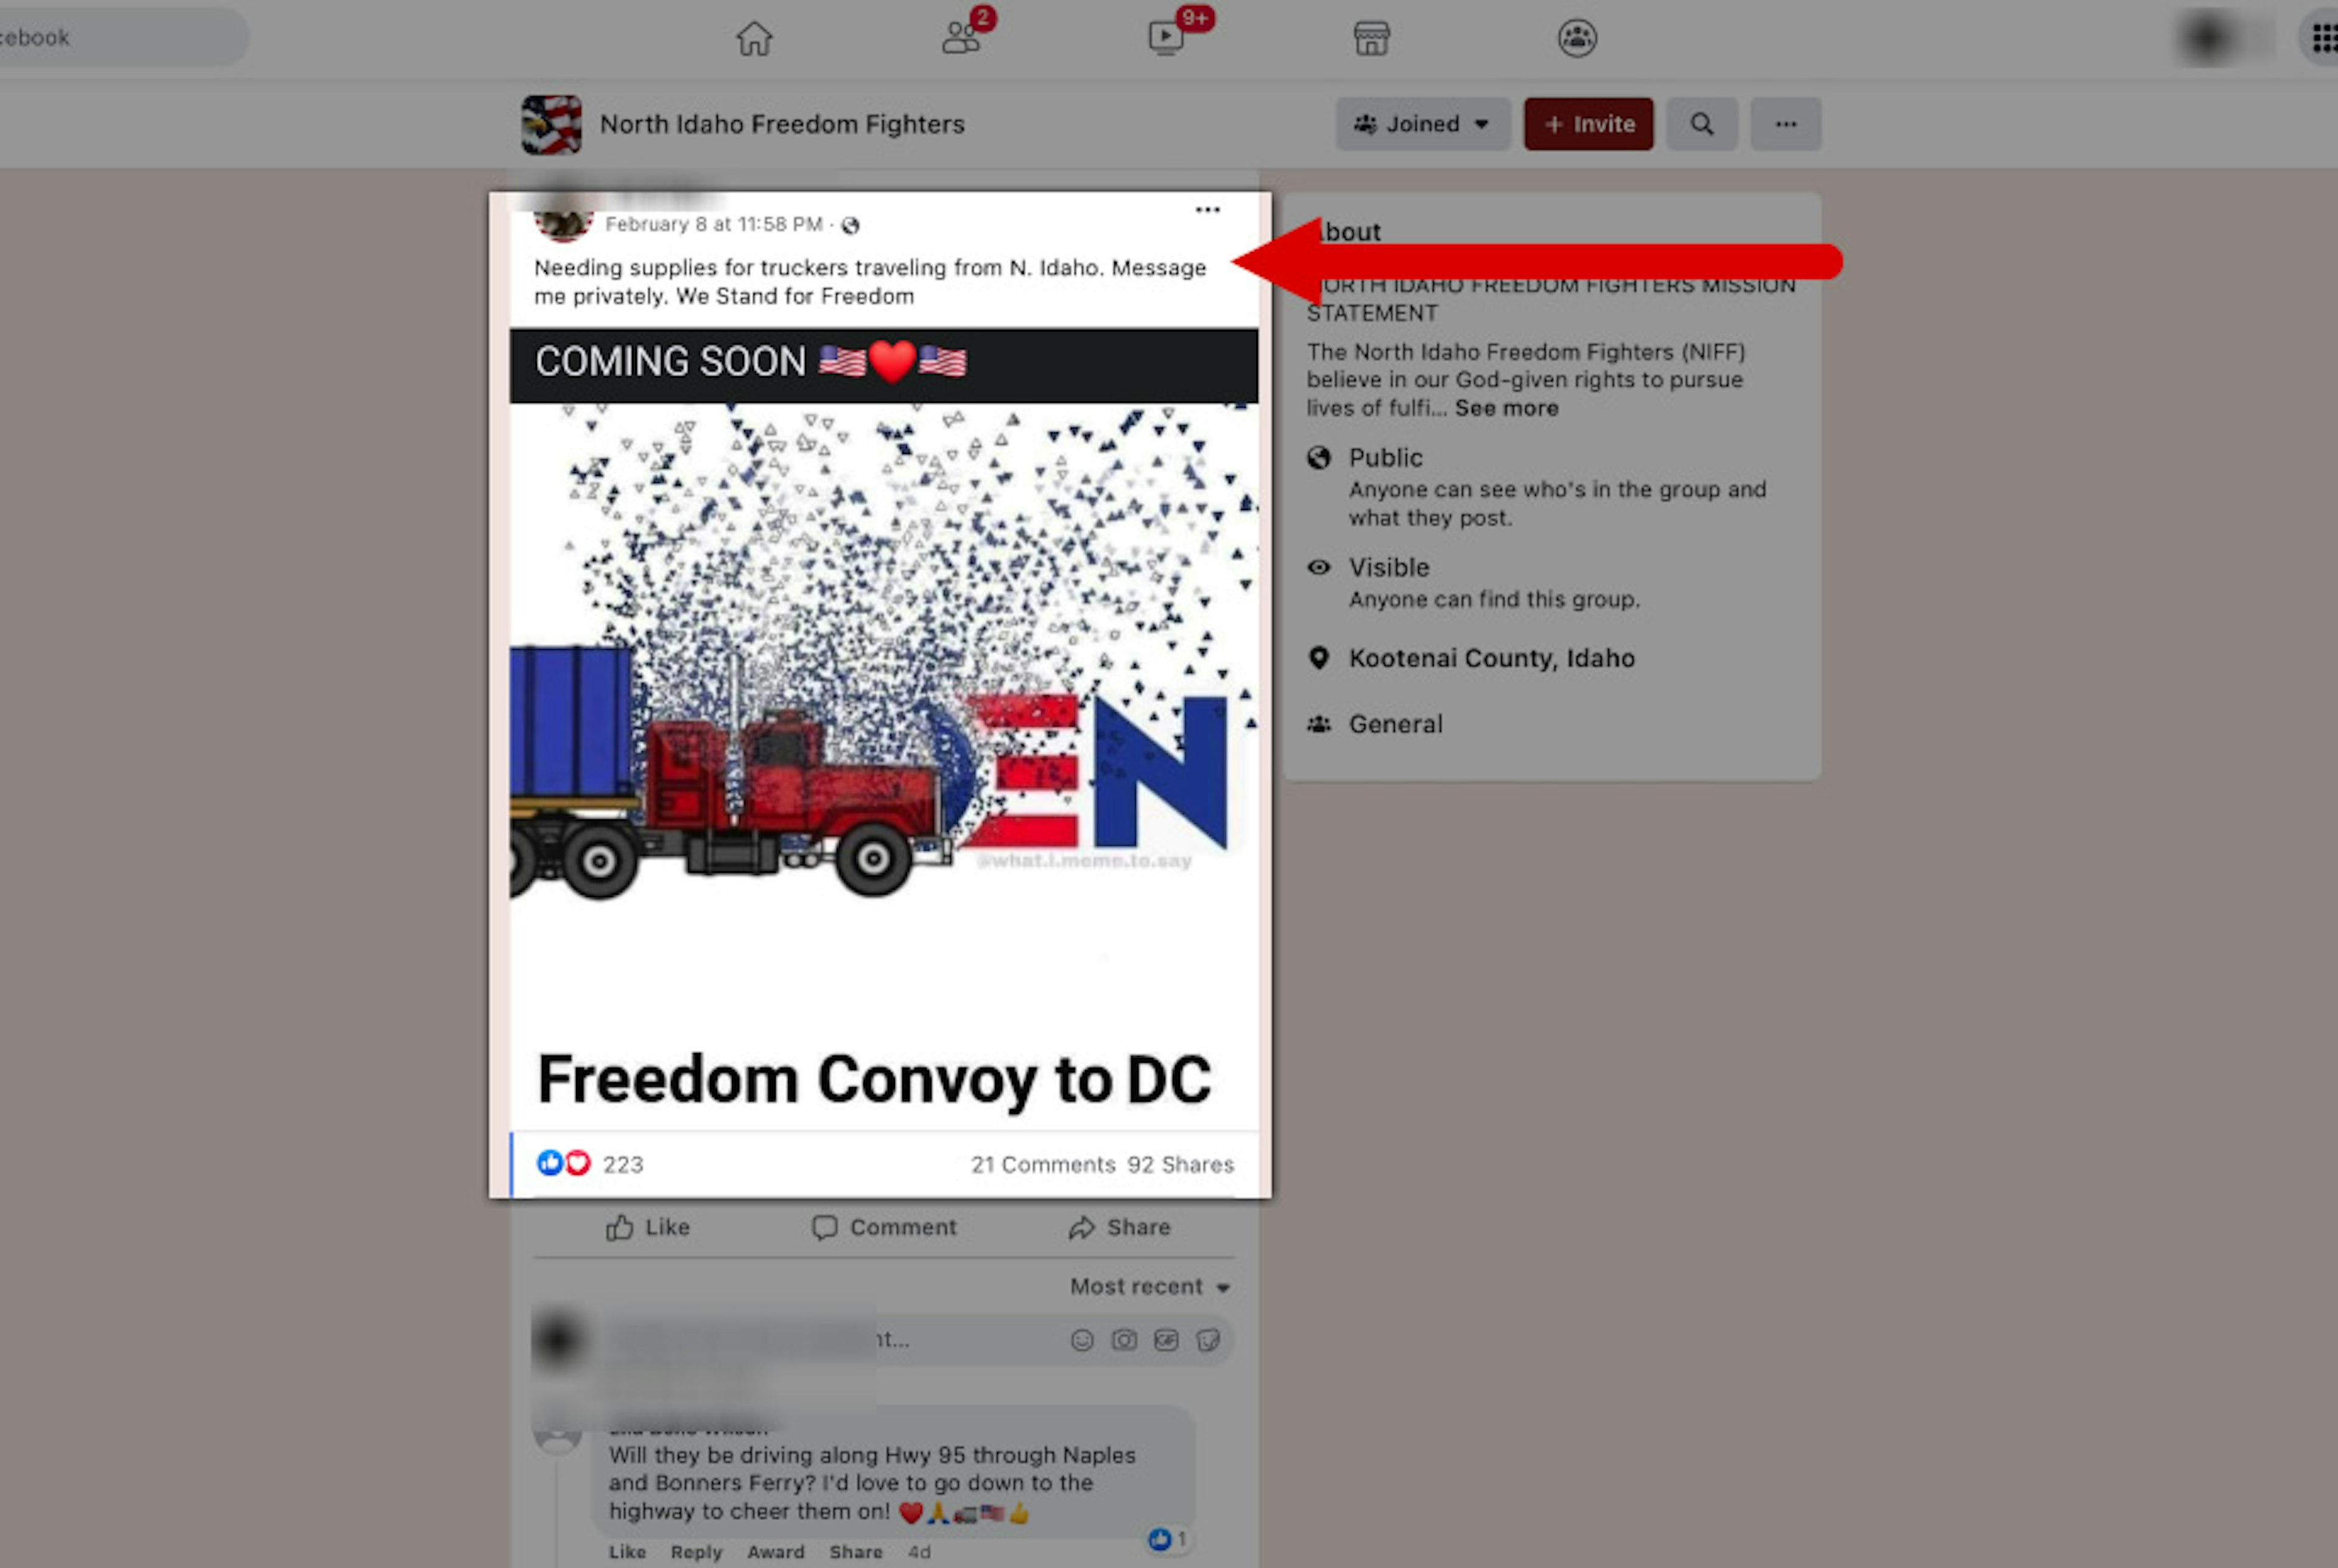The width and height of the screenshot is (2338, 1568).
Task: Click the emoji icon in comment box
Action: pyautogui.click(x=1082, y=1340)
